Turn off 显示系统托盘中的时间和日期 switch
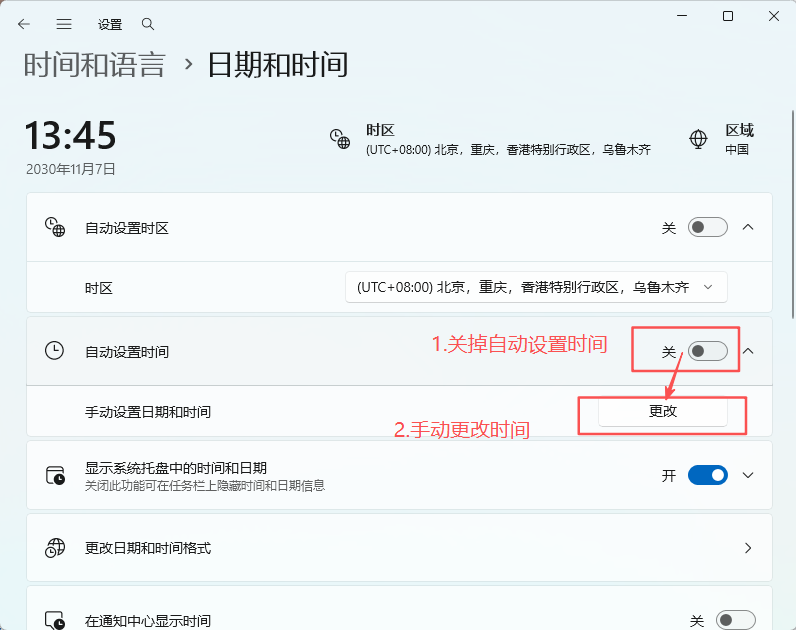The height and width of the screenshot is (630, 796). pyautogui.click(x=707, y=475)
